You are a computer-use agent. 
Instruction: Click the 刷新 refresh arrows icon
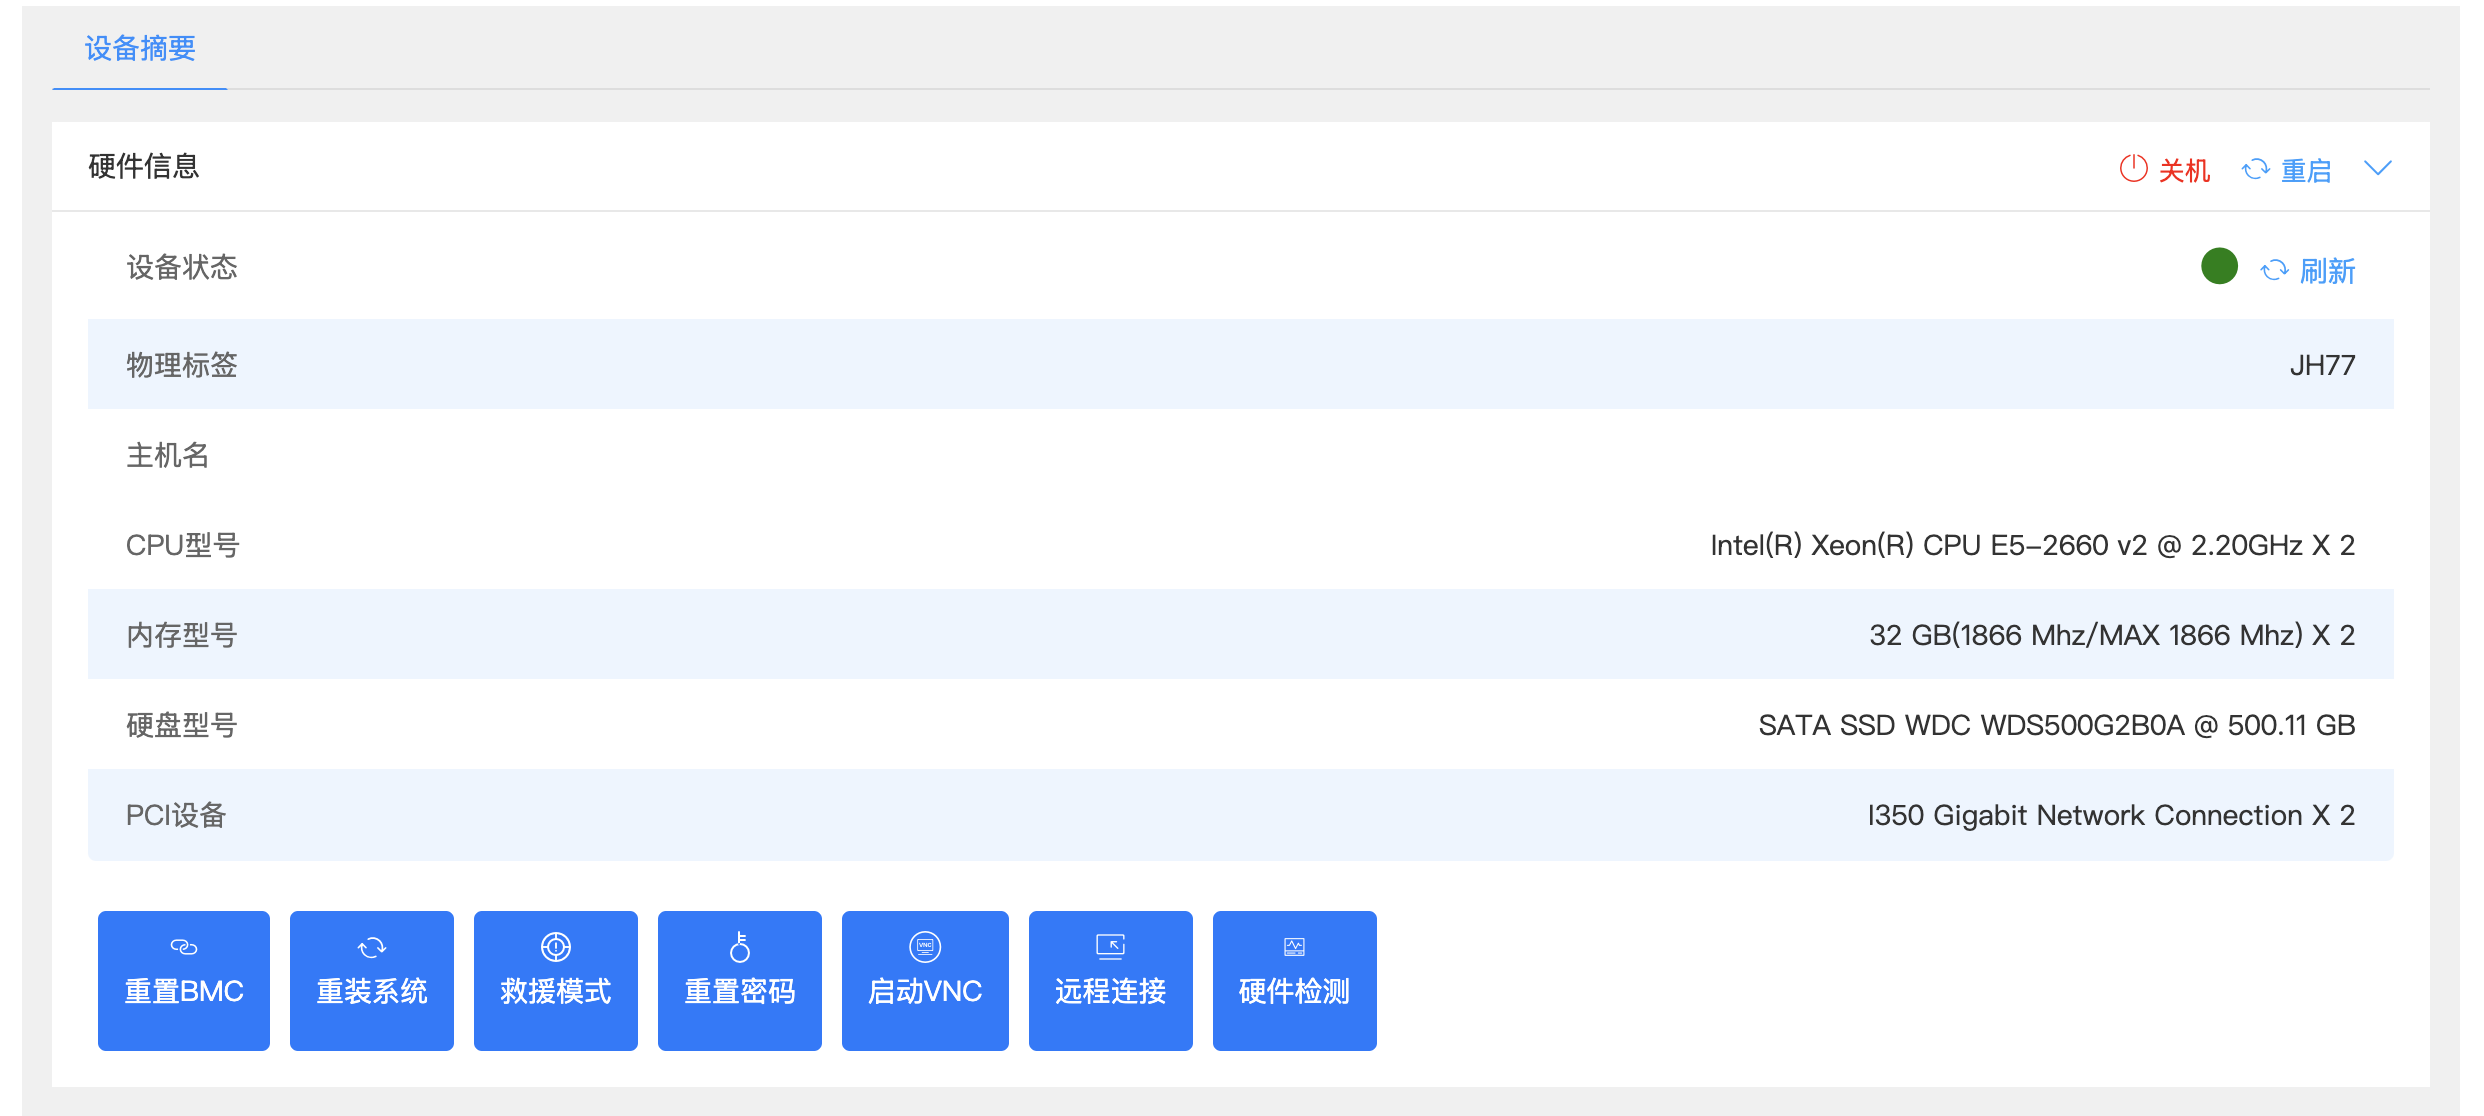2275,270
